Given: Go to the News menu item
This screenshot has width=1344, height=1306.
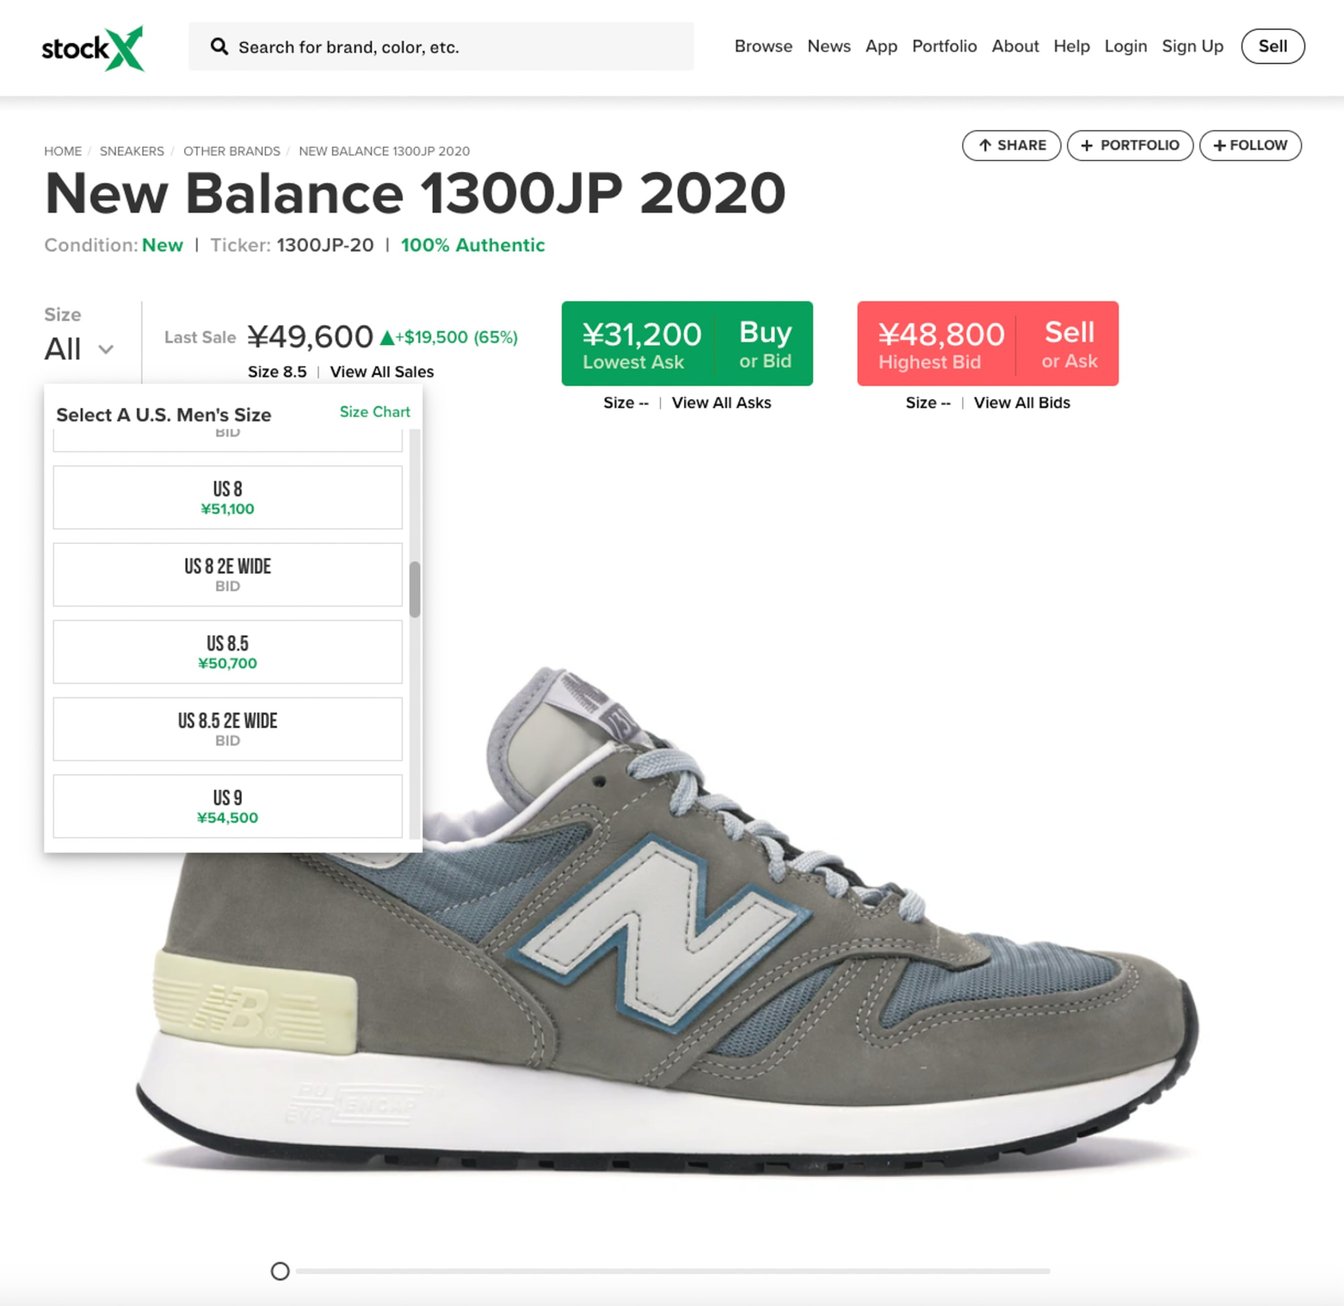Looking at the screenshot, I should pos(829,46).
